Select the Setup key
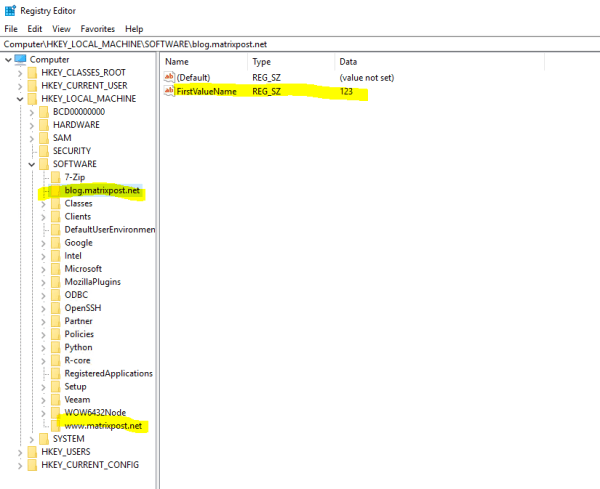 pyautogui.click(x=75, y=386)
